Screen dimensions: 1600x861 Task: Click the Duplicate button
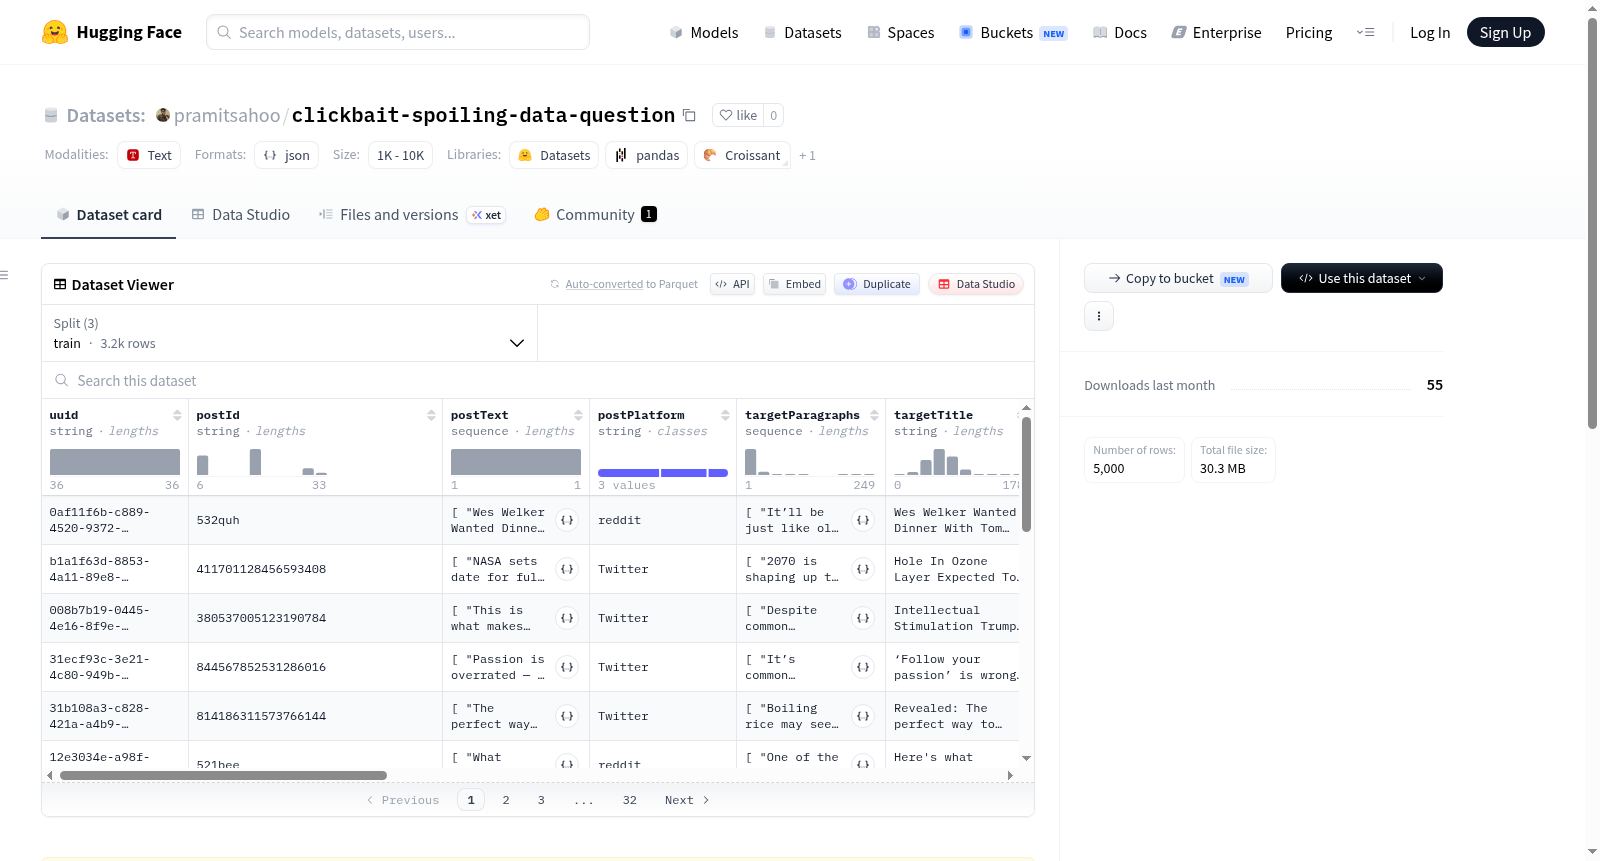tap(877, 284)
